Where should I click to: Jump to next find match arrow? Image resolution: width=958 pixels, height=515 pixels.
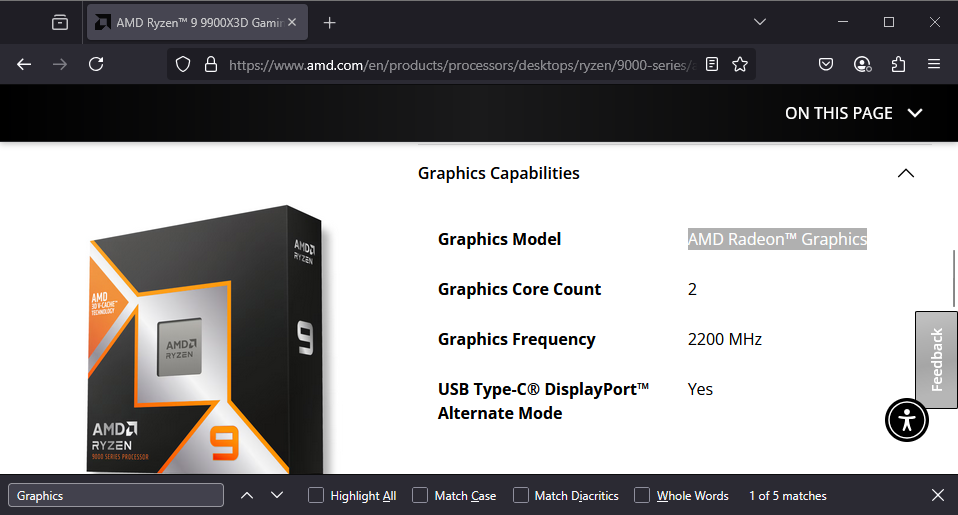pos(277,495)
